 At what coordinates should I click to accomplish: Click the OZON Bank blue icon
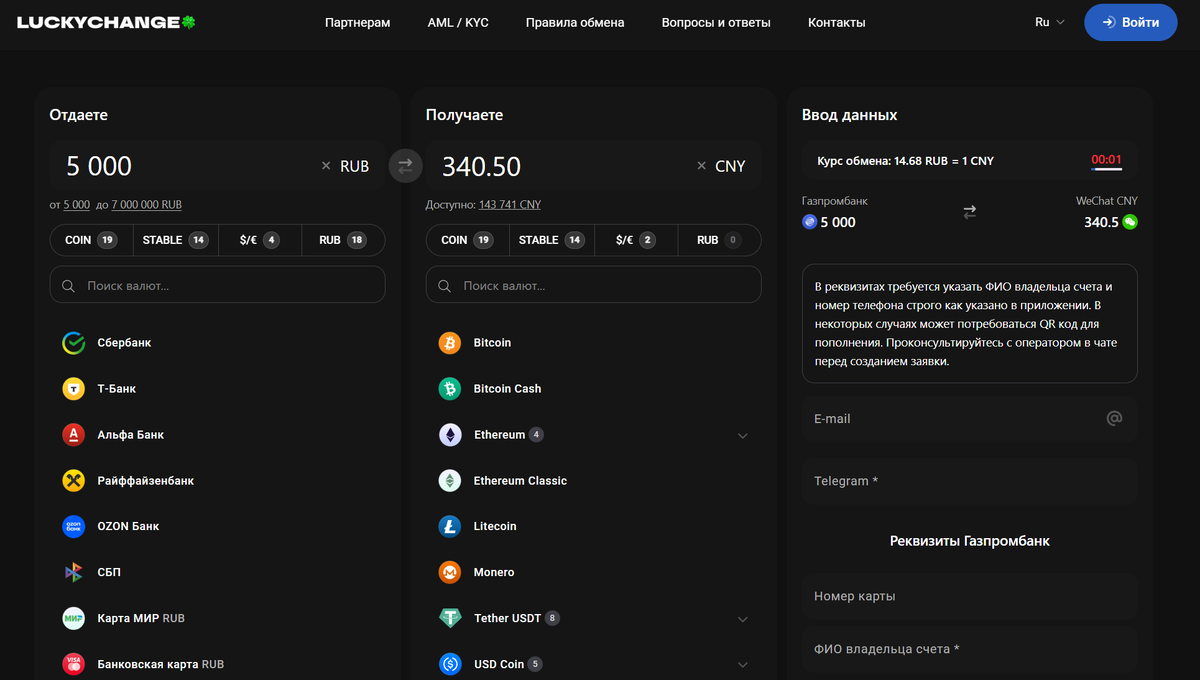click(x=74, y=526)
